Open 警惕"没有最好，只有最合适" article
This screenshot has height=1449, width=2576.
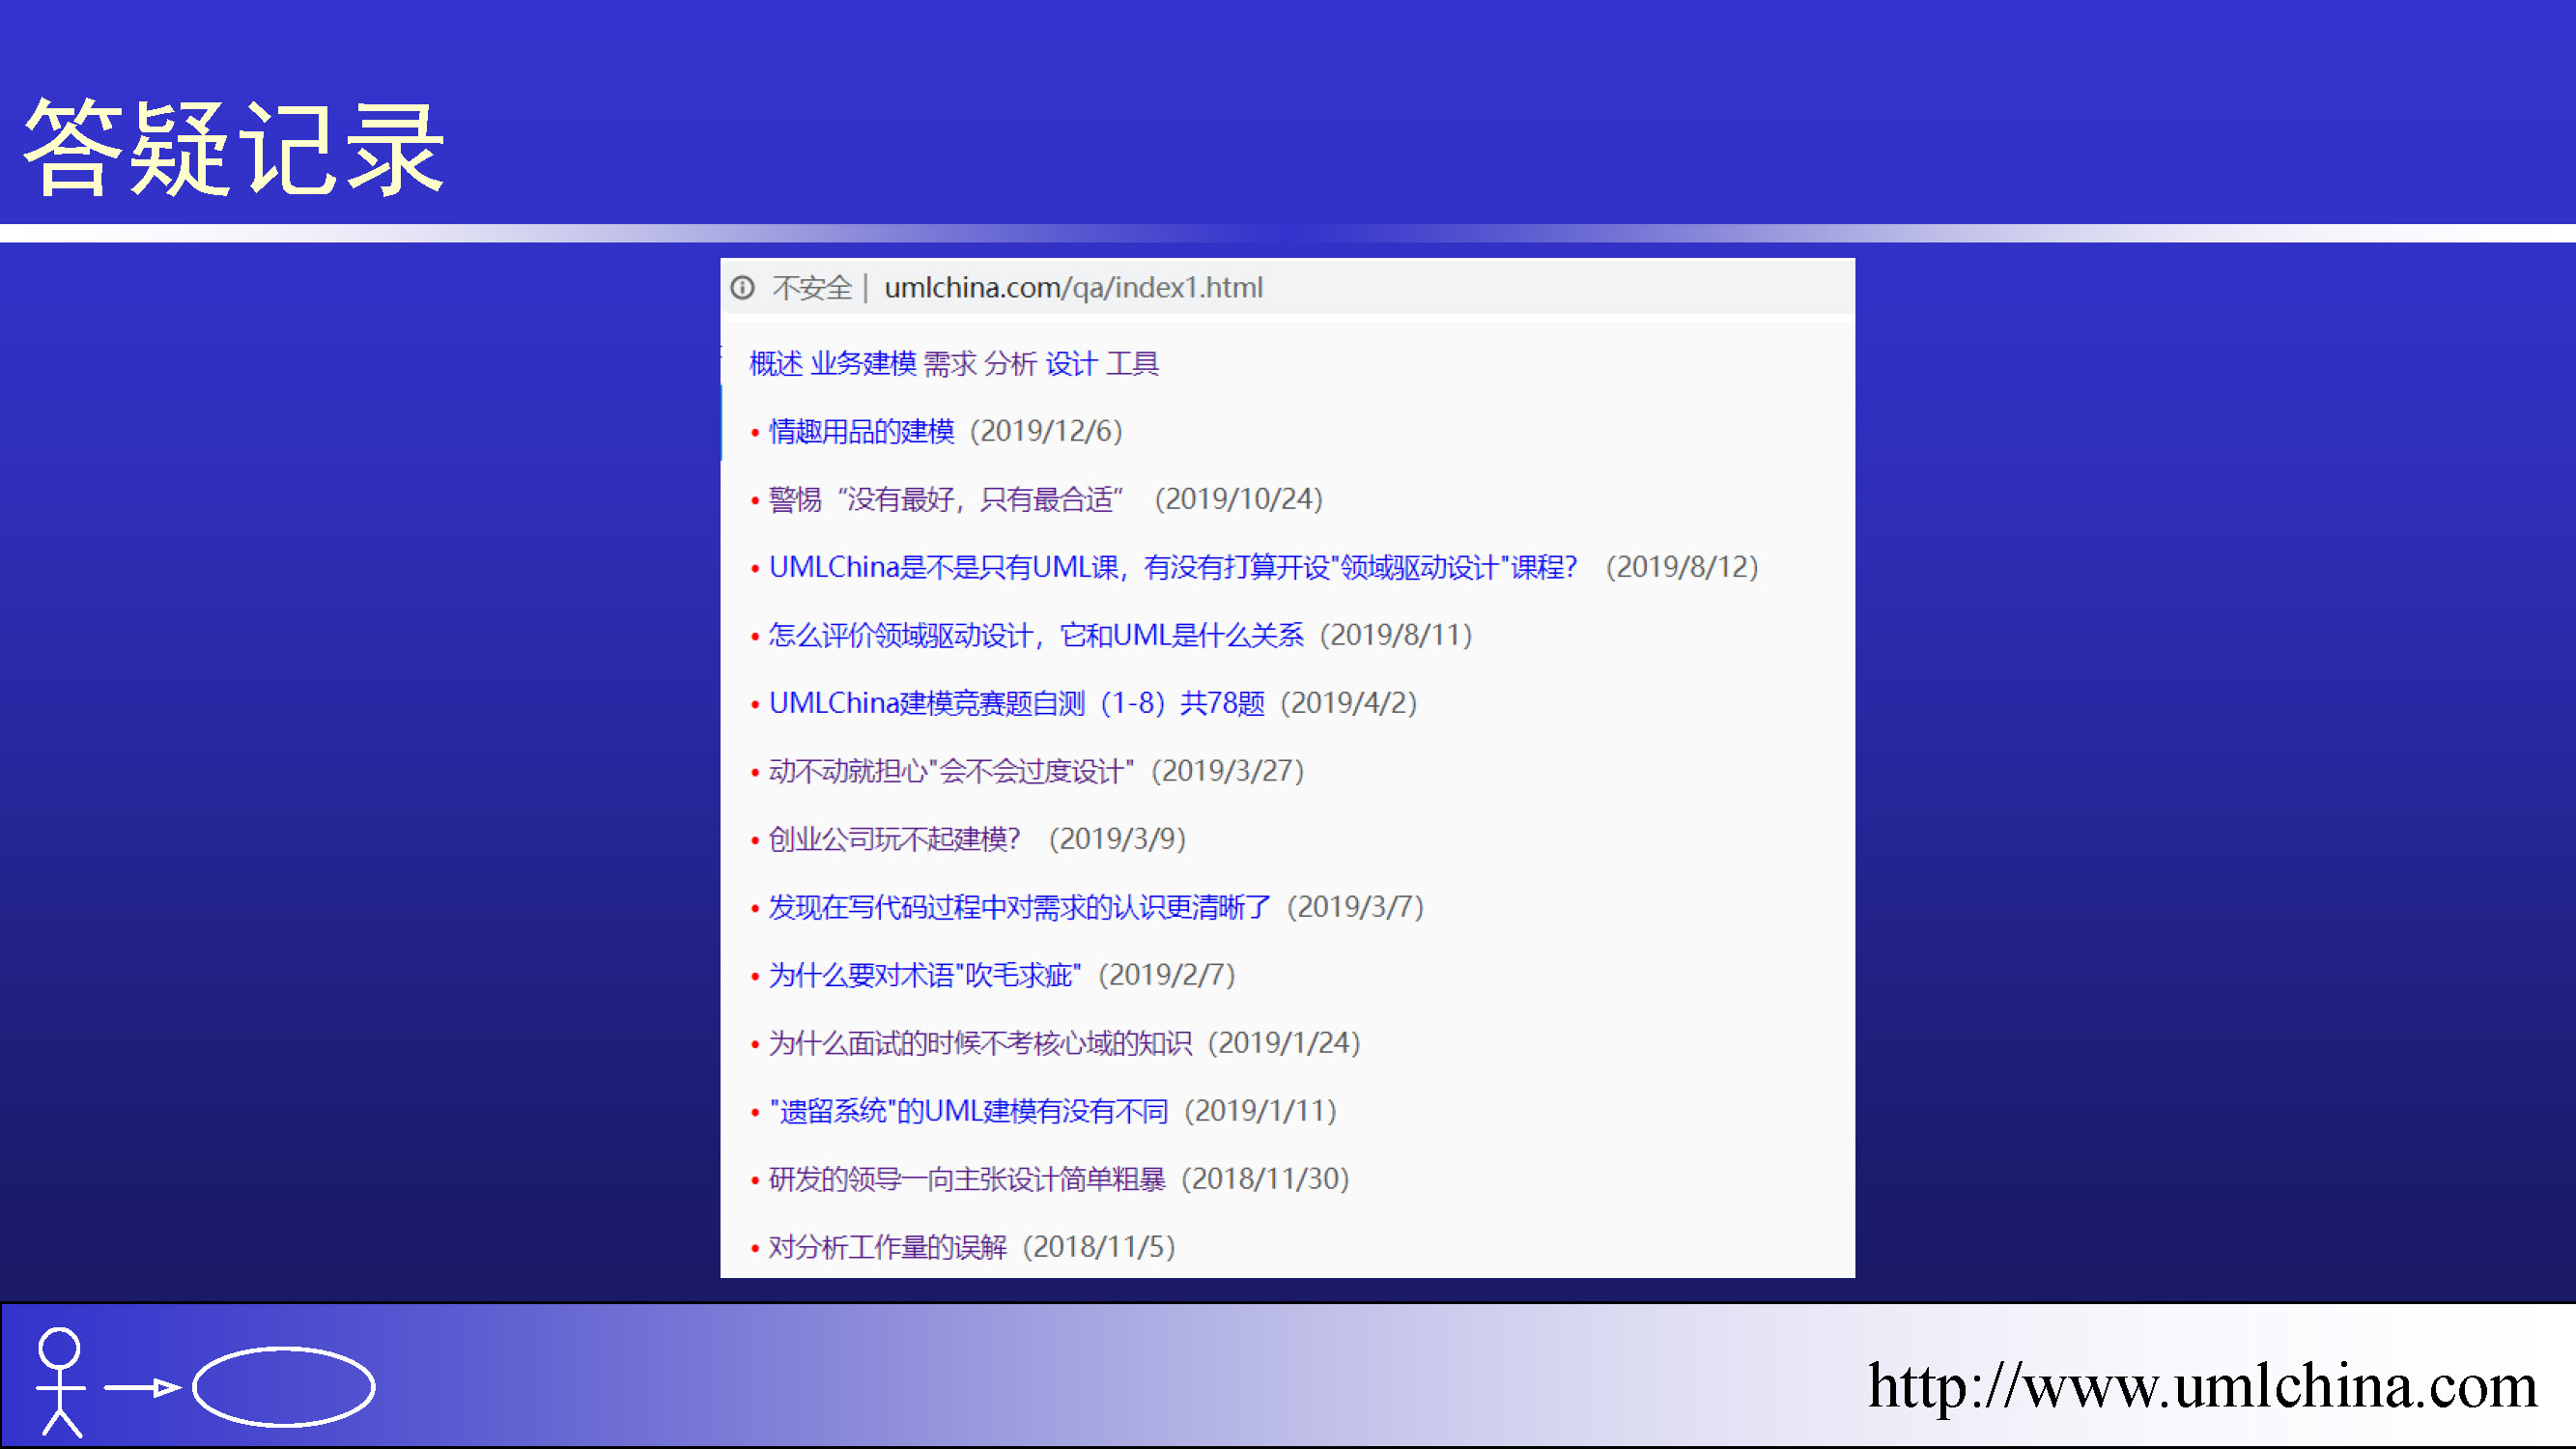pos(946,500)
